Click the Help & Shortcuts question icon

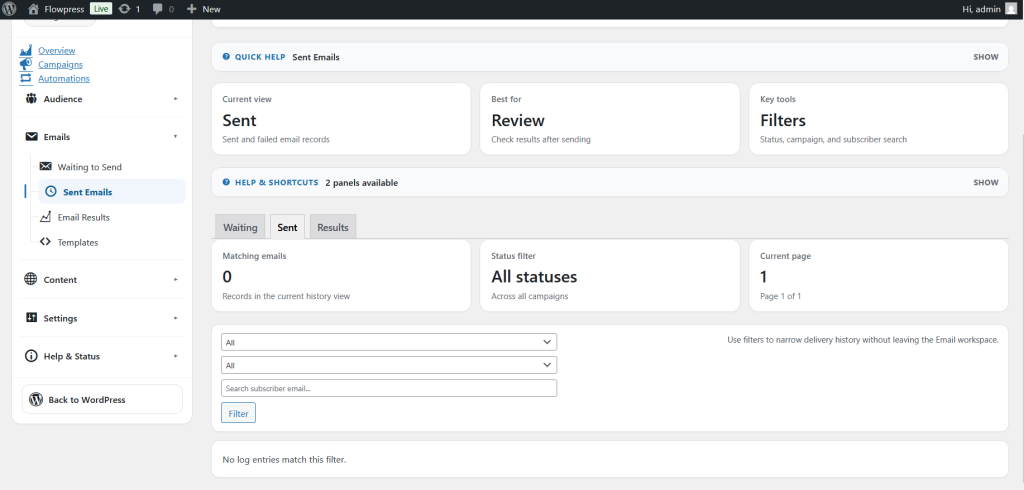click(226, 182)
